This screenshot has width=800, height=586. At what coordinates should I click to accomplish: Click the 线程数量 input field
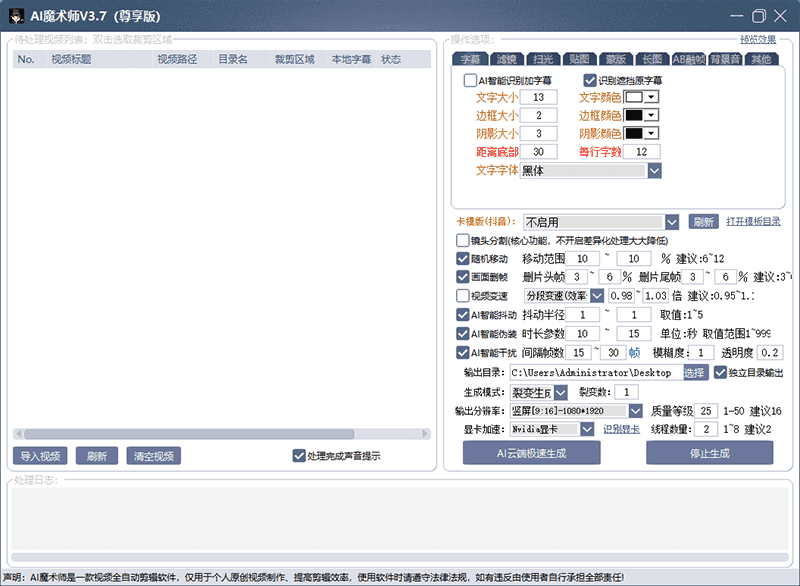pyautogui.click(x=706, y=429)
